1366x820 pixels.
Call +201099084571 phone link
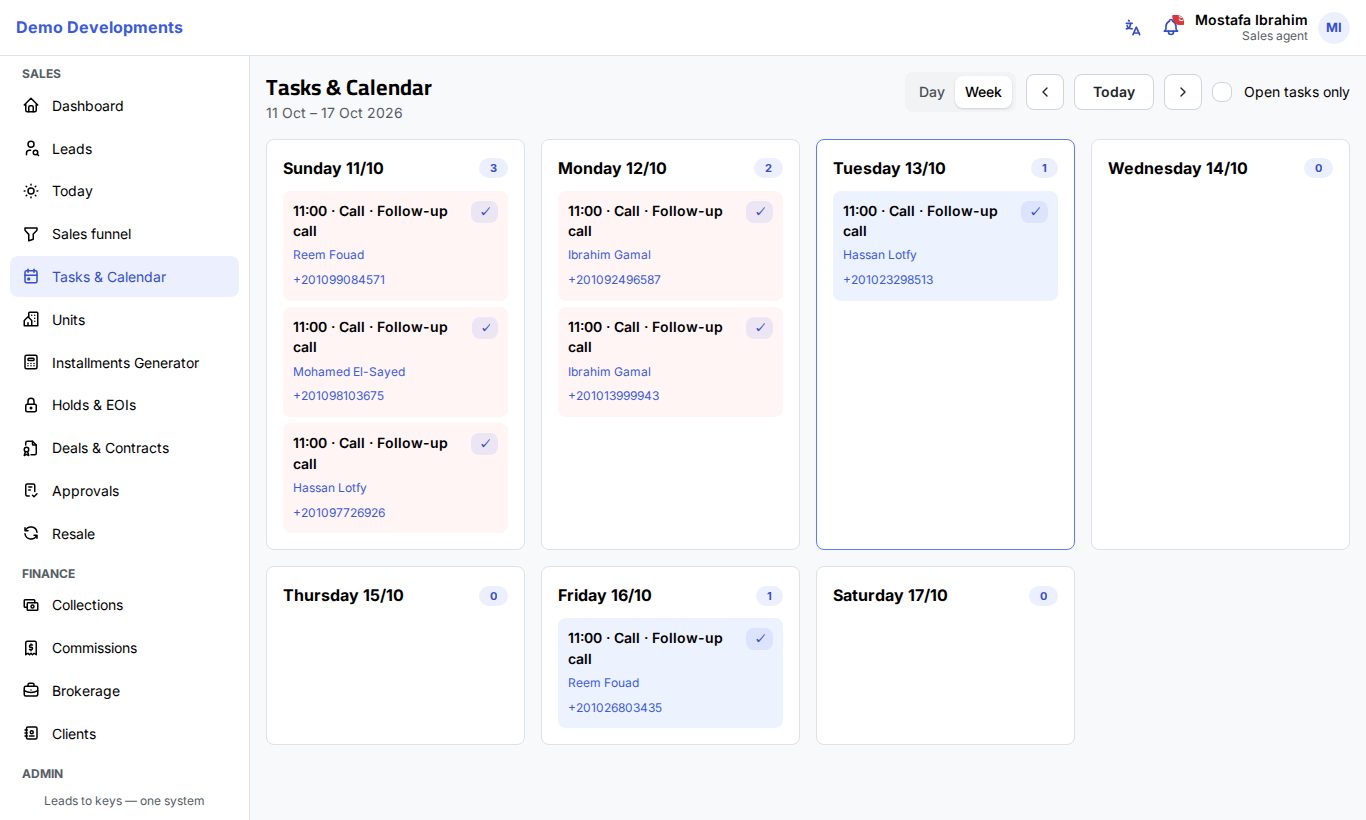click(x=339, y=280)
